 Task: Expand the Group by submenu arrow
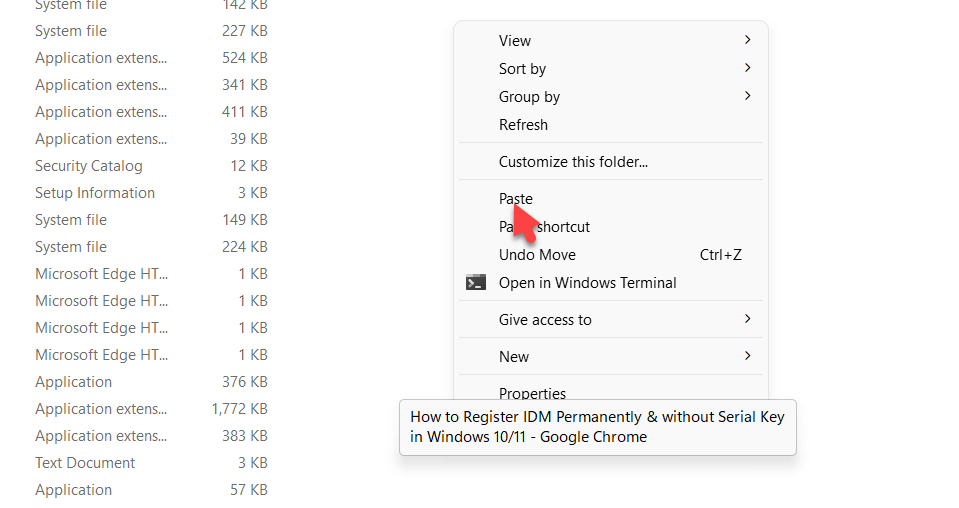point(747,96)
